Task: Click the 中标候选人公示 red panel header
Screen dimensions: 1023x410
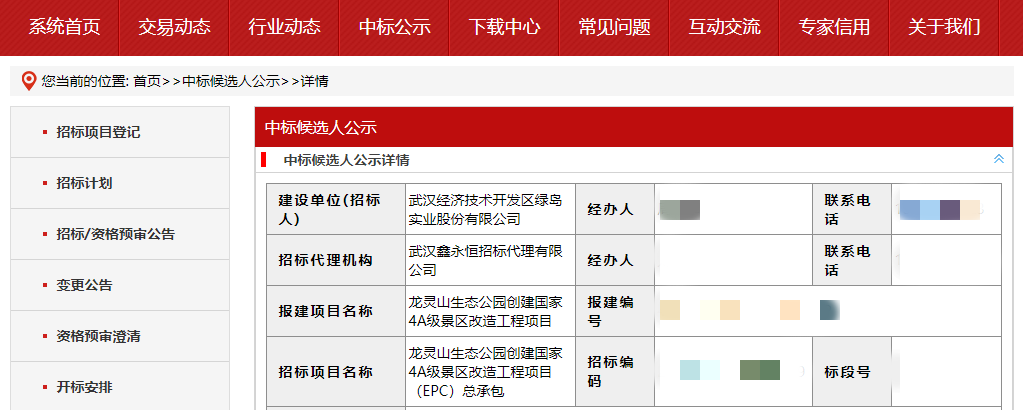Action: click(x=320, y=127)
